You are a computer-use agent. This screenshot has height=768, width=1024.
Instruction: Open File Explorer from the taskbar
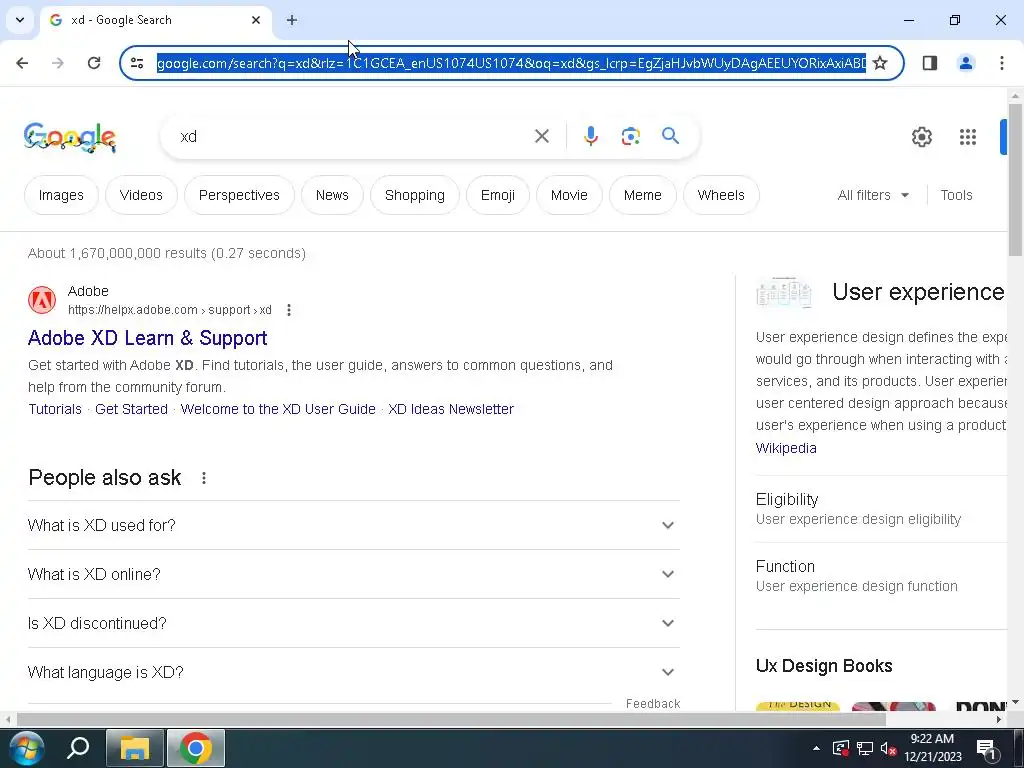pos(135,748)
